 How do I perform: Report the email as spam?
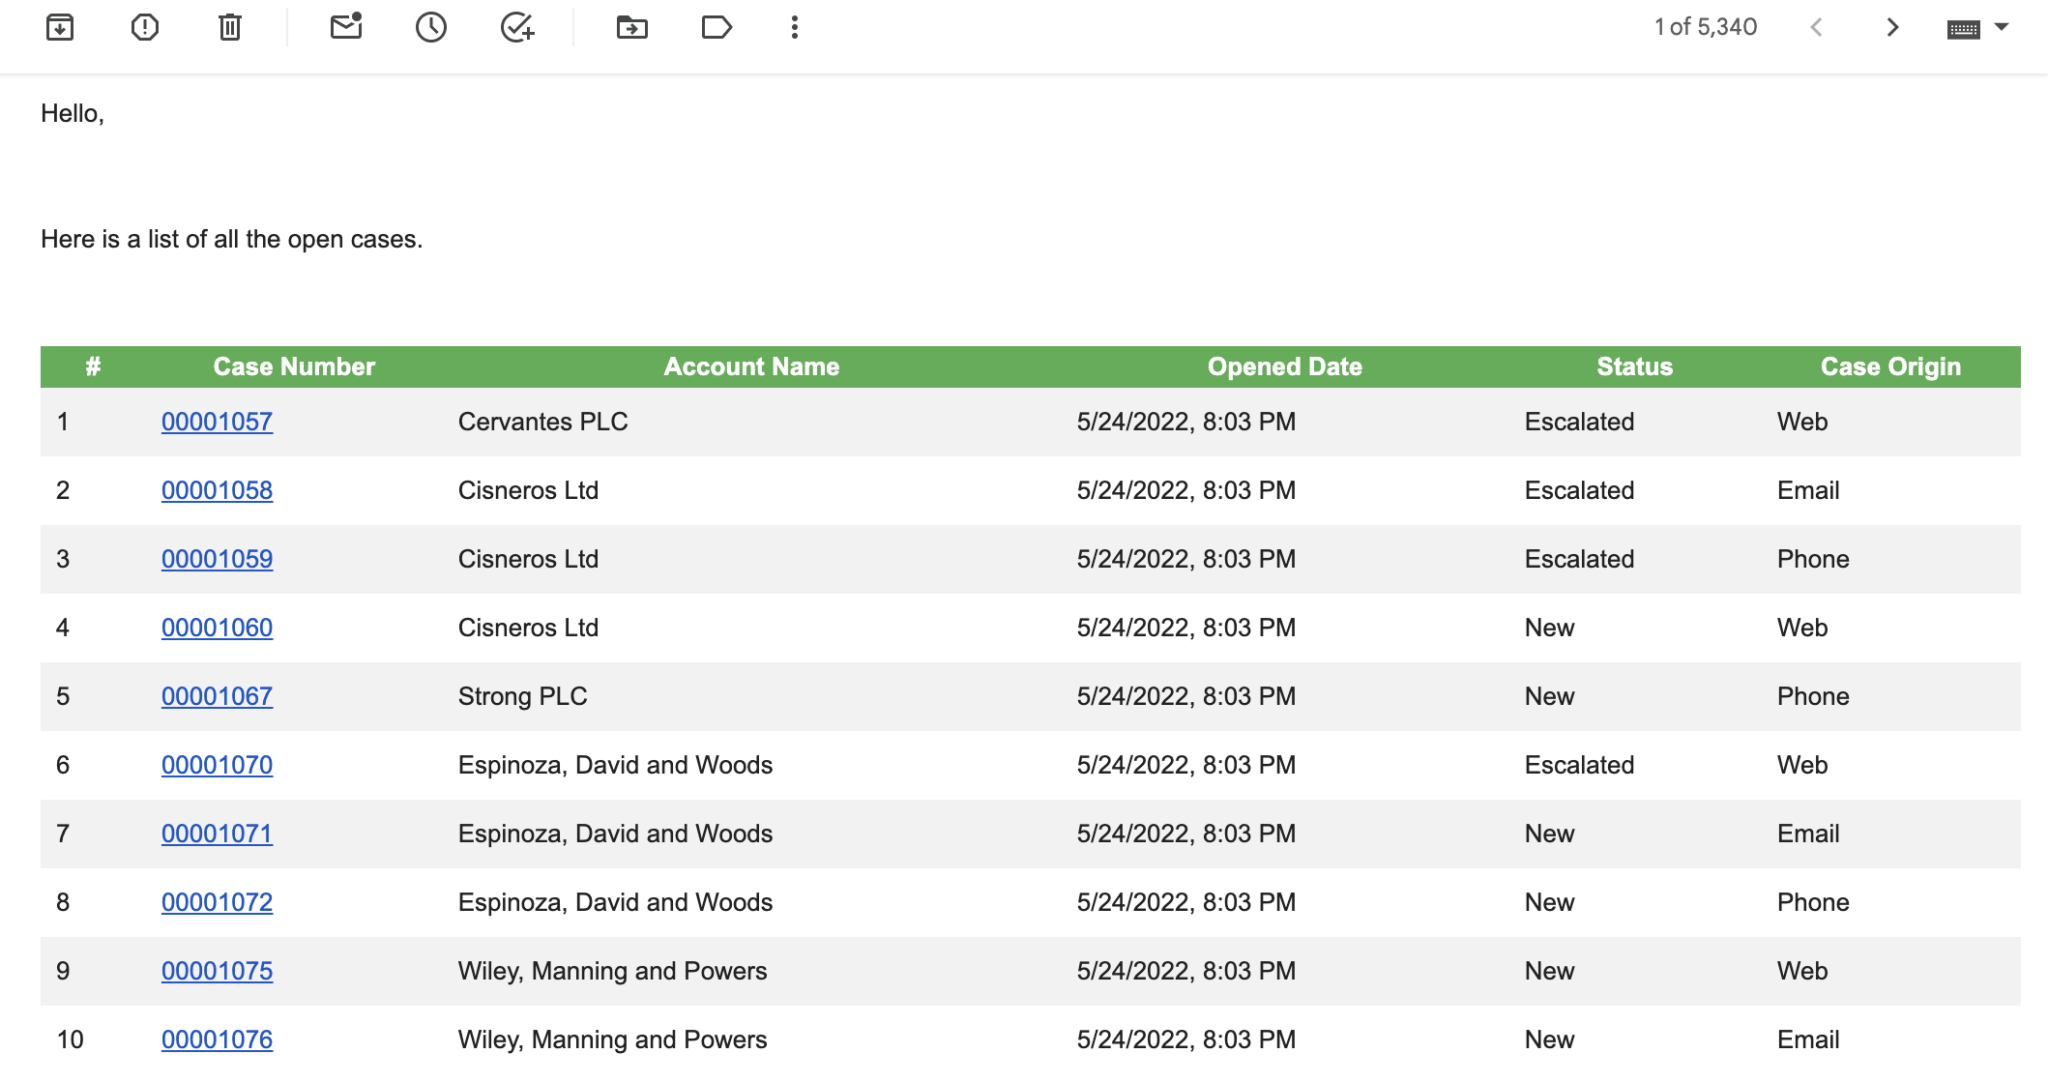click(144, 27)
